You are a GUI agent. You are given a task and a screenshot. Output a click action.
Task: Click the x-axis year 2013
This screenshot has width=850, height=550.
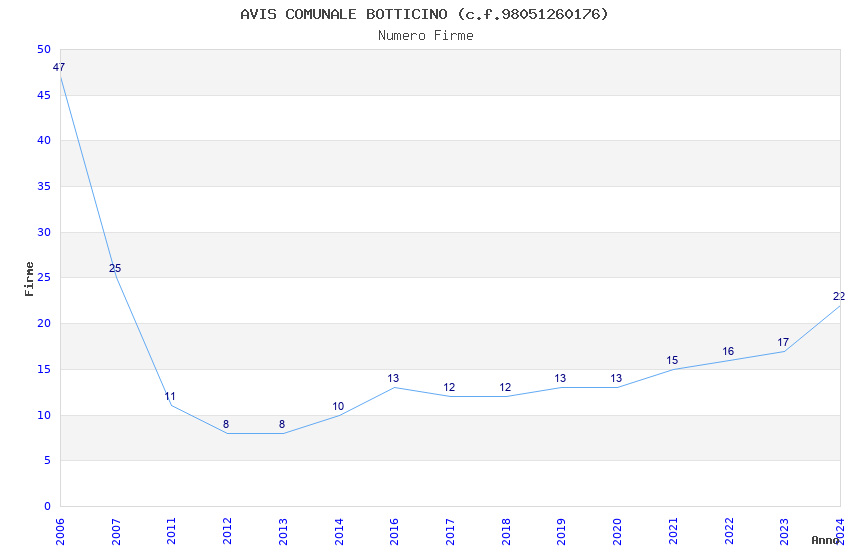[283, 531]
